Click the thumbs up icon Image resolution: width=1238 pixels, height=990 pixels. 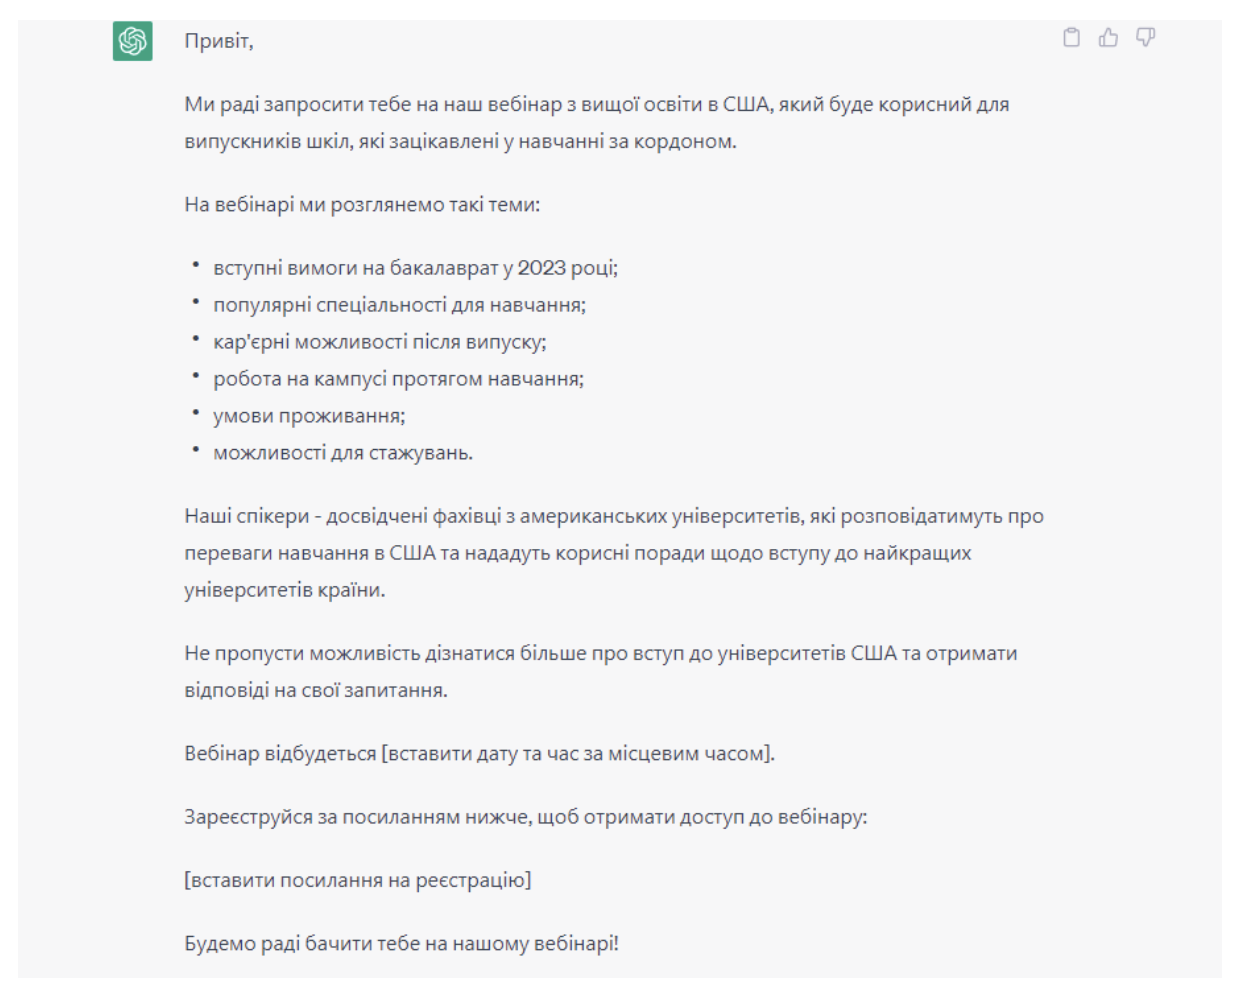pos(1108,38)
